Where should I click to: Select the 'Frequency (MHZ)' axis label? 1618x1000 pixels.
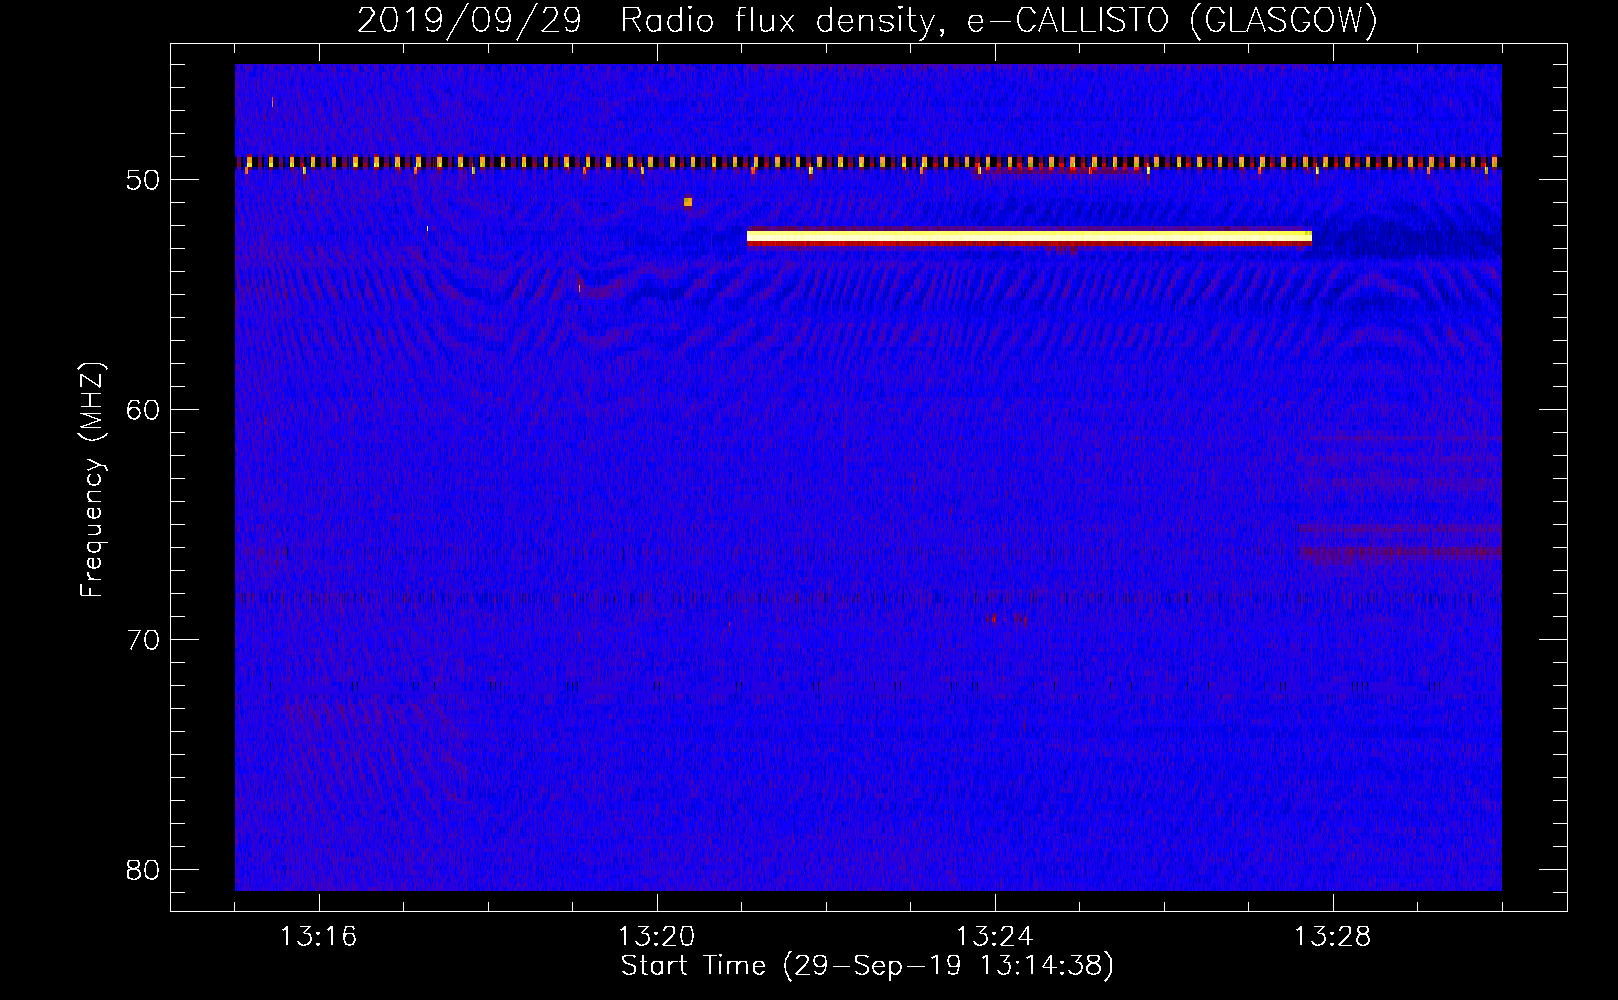click(91, 480)
